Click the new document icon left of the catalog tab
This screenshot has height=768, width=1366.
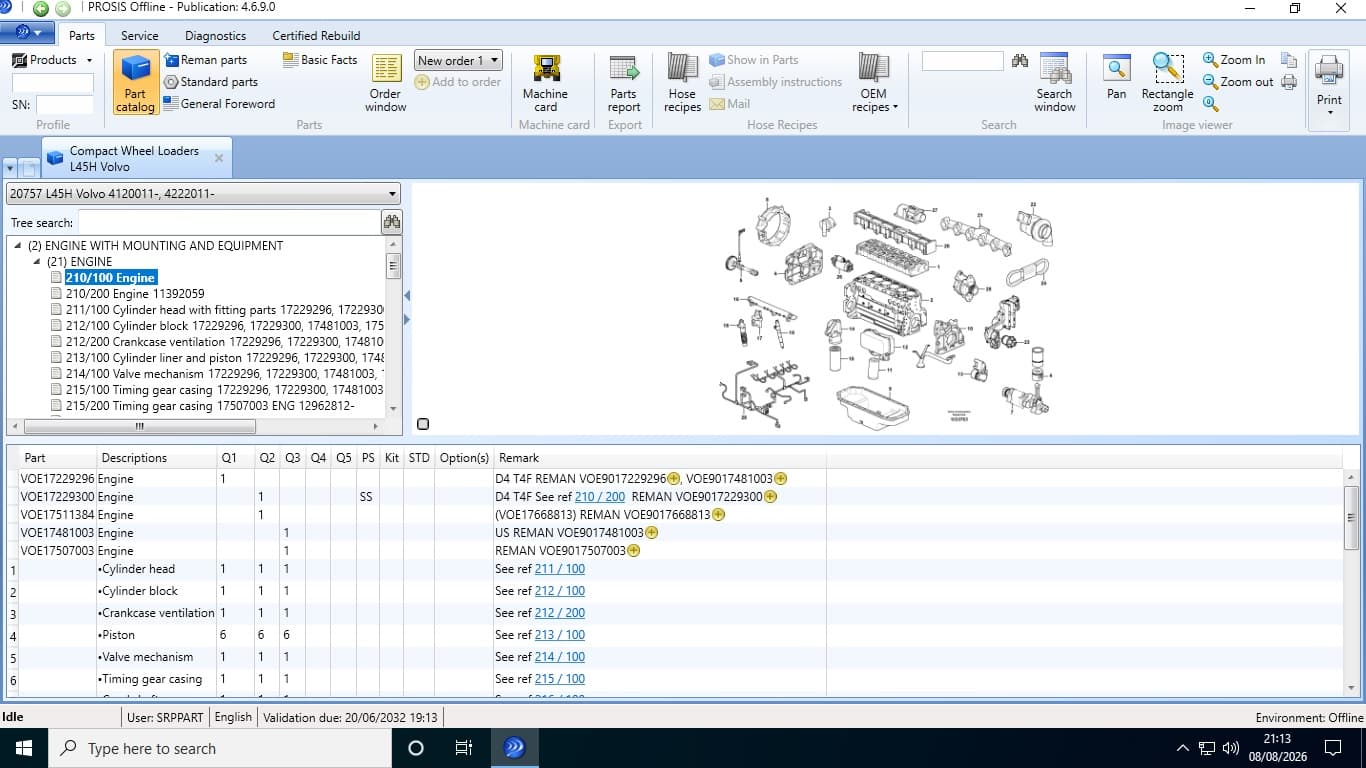pos(30,167)
